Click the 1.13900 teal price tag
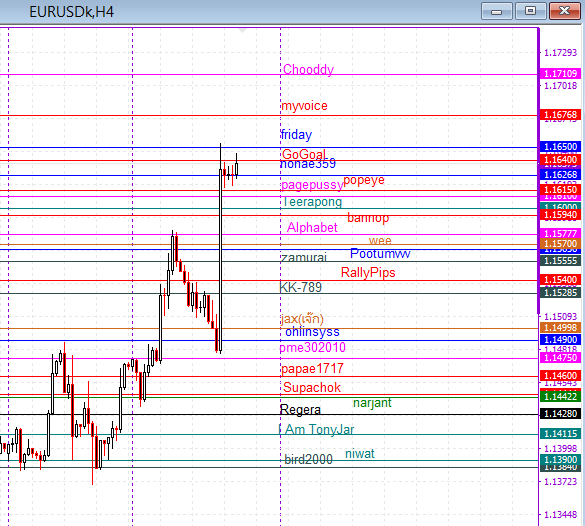585x526 pixels. coord(560,460)
